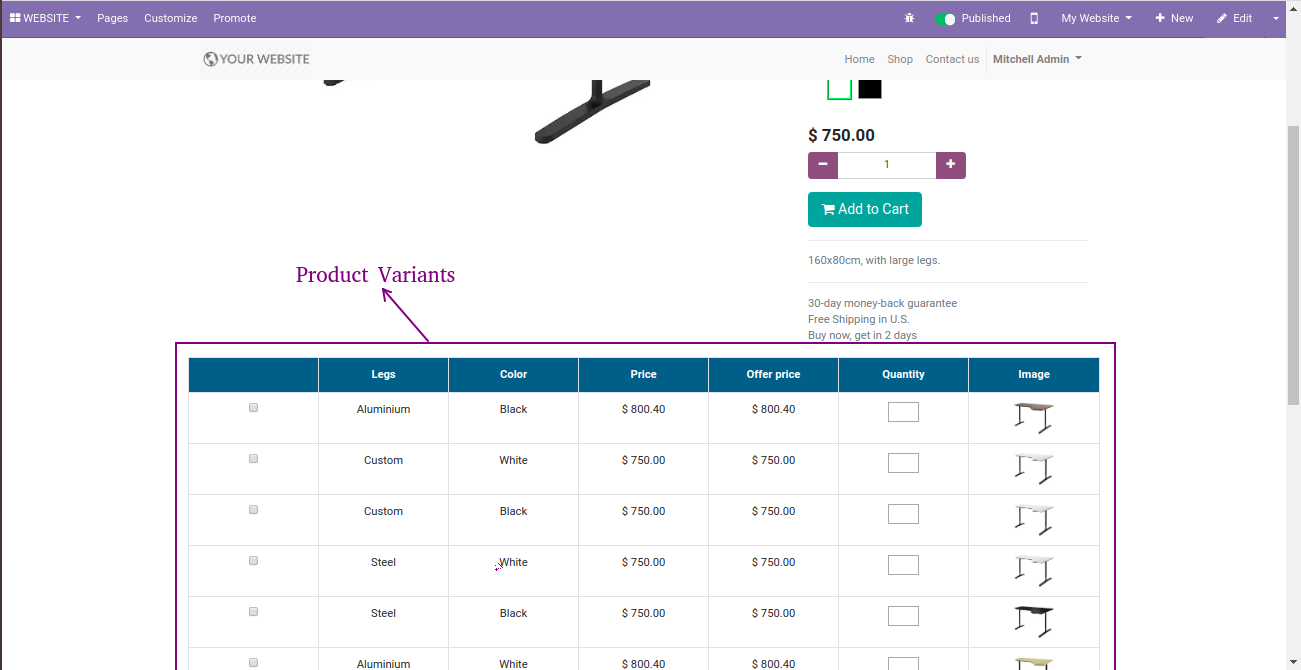Click the Image column header
The height and width of the screenshot is (670, 1301).
pyautogui.click(x=1034, y=375)
